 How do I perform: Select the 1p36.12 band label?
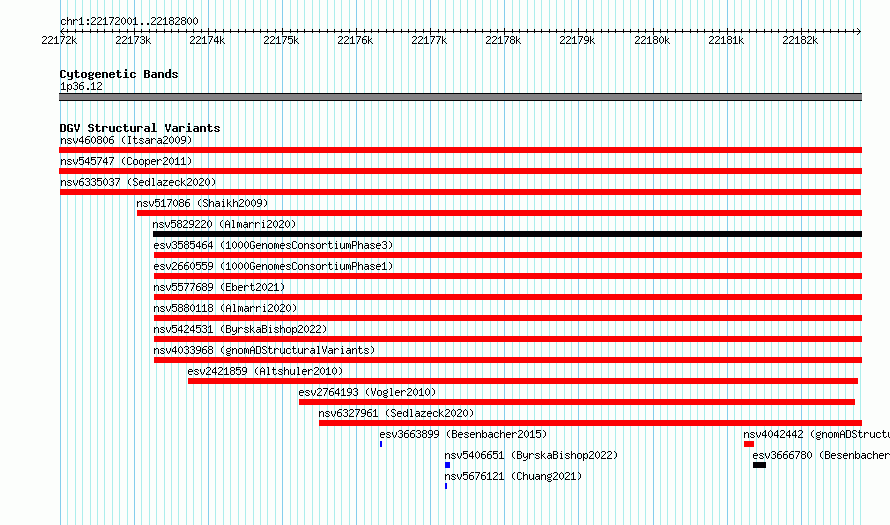coord(81,86)
